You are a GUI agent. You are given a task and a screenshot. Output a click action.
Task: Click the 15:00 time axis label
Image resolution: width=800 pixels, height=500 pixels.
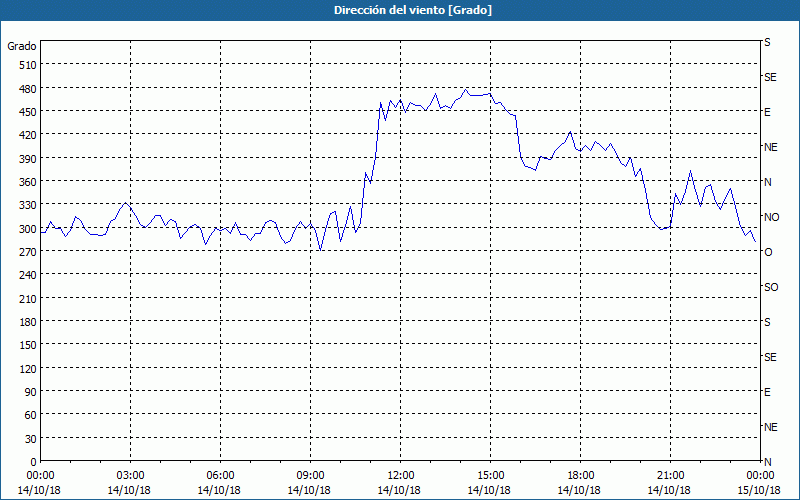(x=490, y=476)
